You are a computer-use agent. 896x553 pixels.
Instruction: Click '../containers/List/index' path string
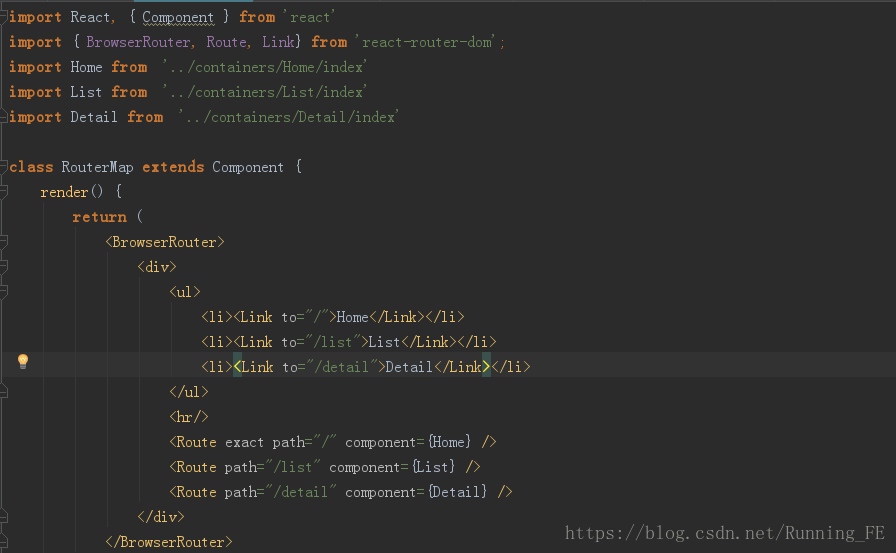click(x=264, y=92)
